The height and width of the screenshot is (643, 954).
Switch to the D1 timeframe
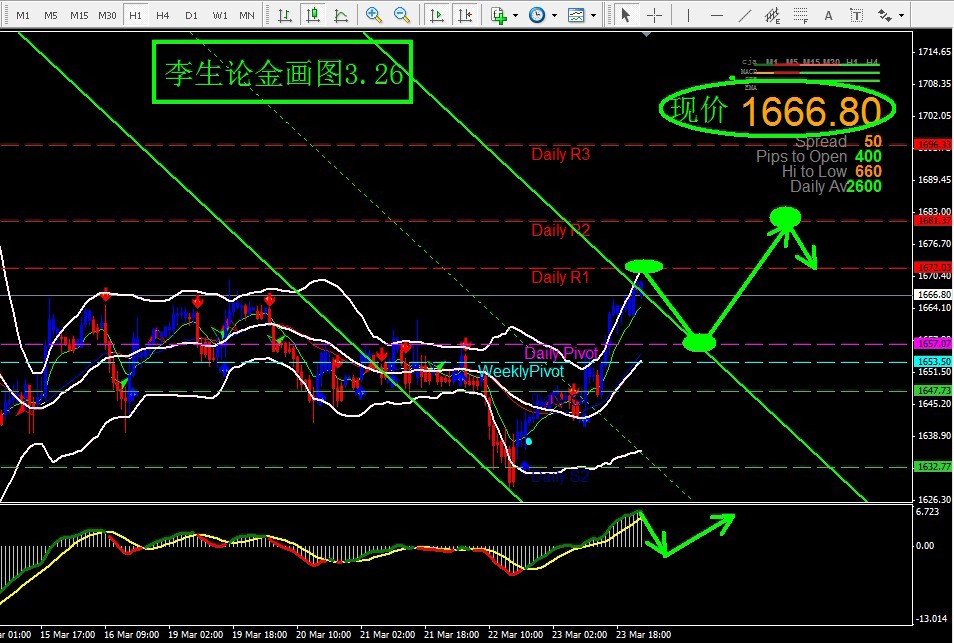pyautogui.click(x=191, y=16)
